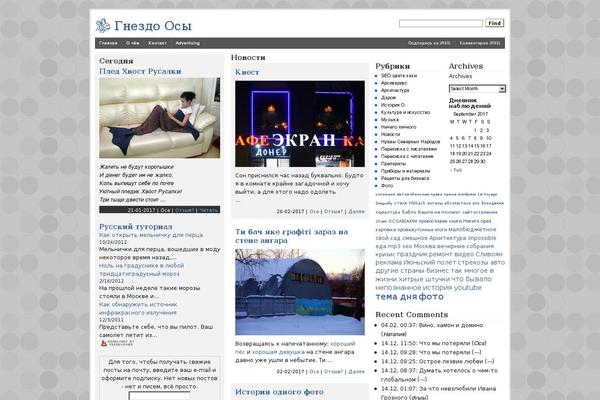The image size is (600, 400).
Task: Open the Приборы и материалы category
Action: coord(405,171)
